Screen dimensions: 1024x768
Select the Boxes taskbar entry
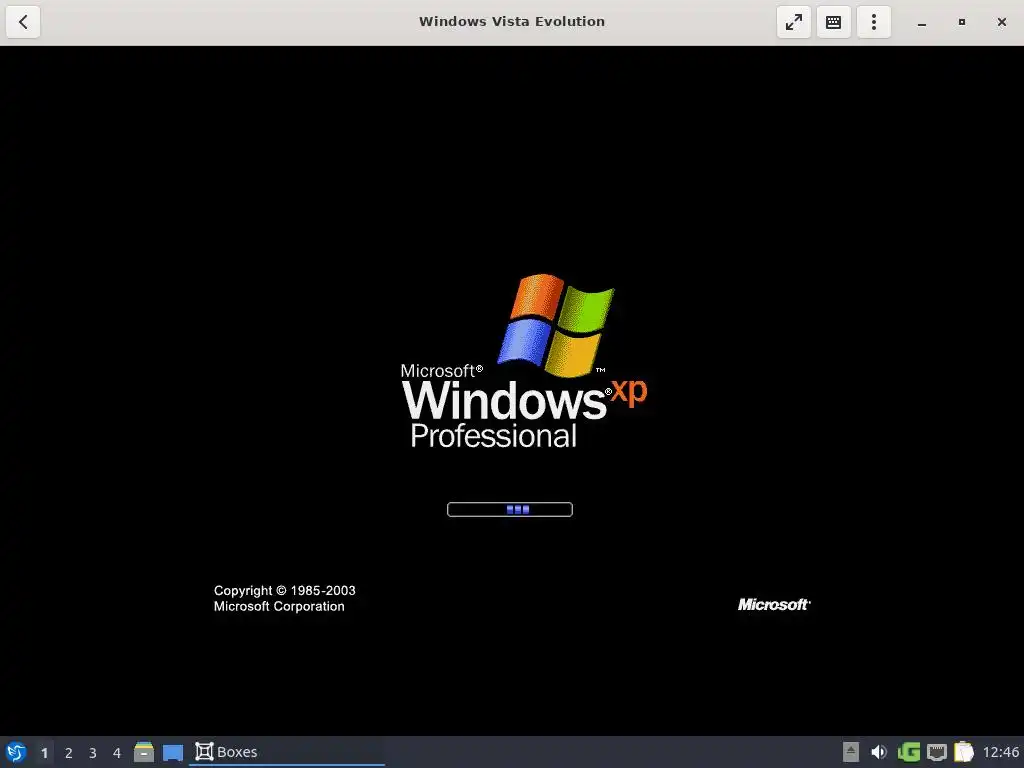click(287, 752)
